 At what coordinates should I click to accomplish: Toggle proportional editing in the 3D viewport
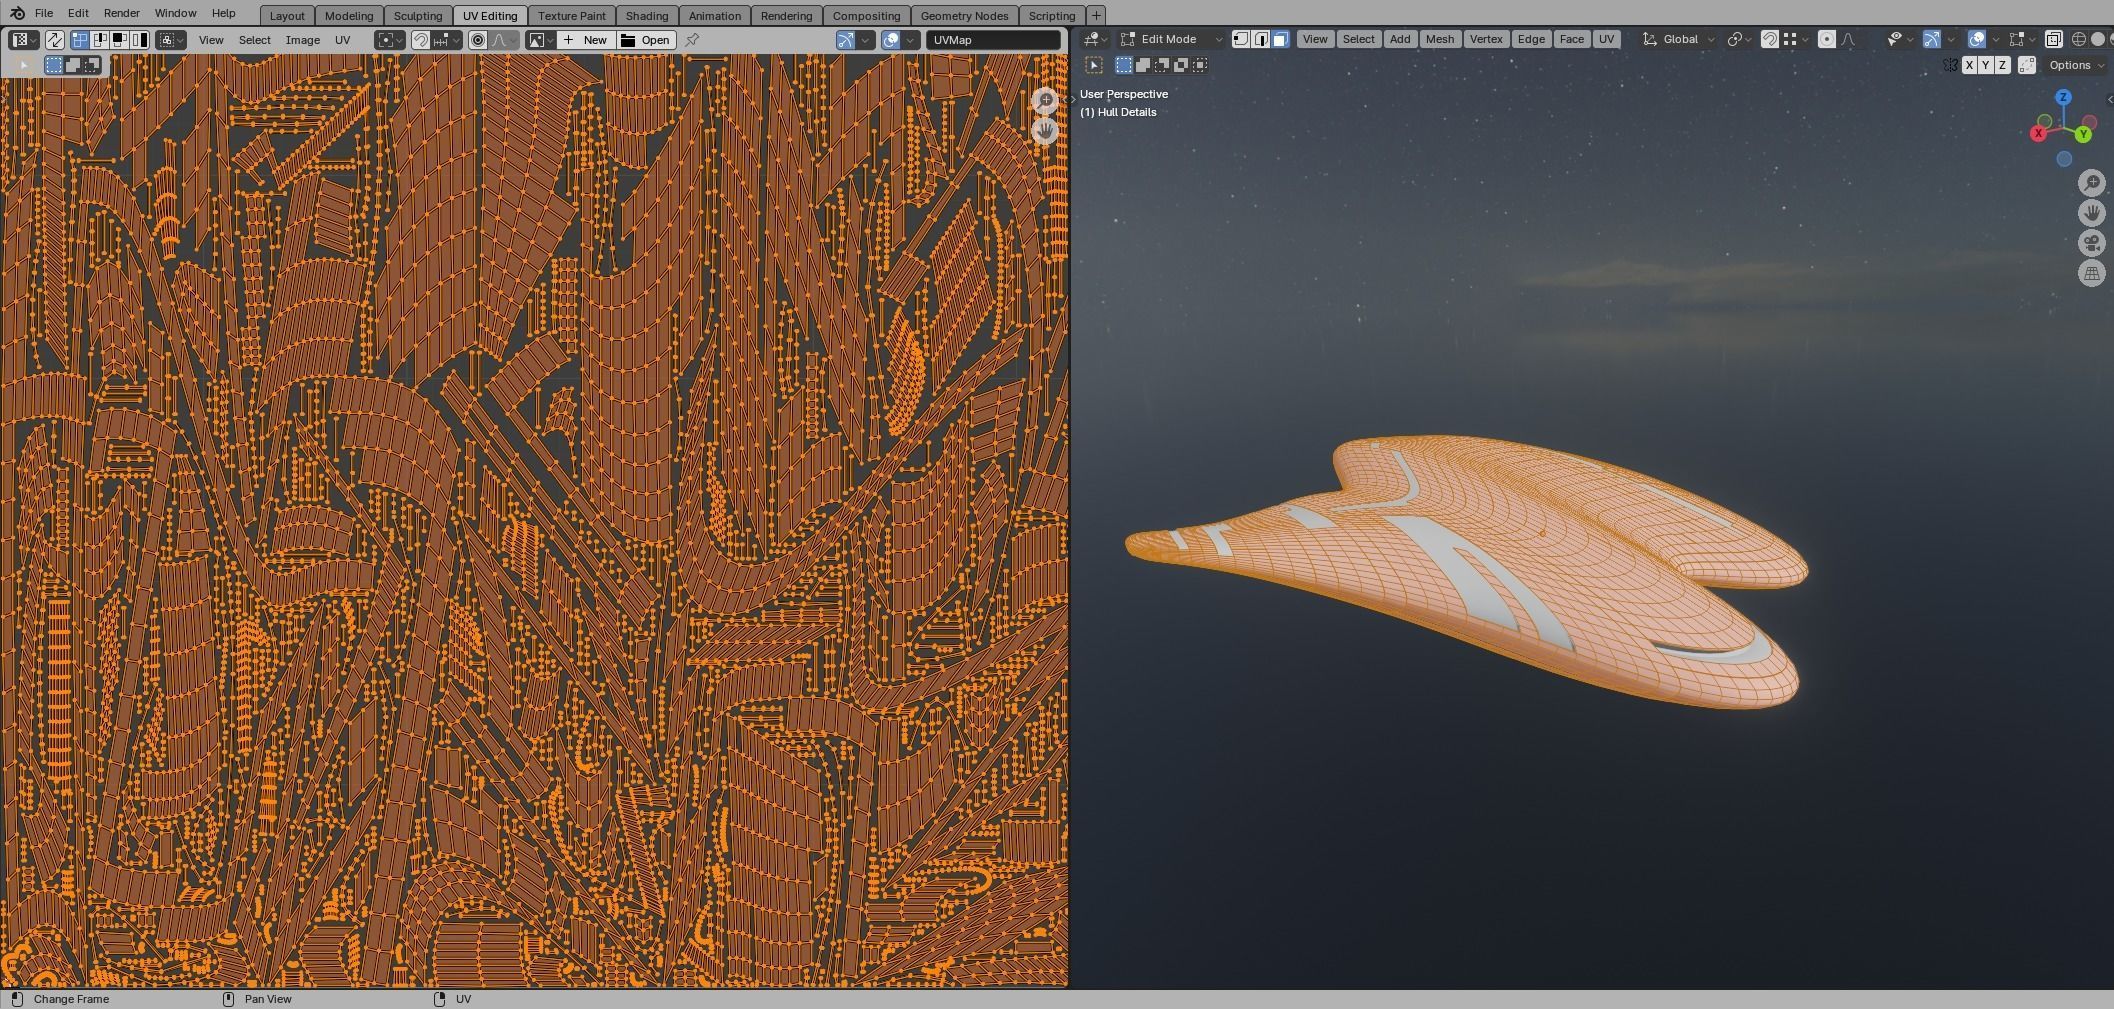coord(1826,39)
